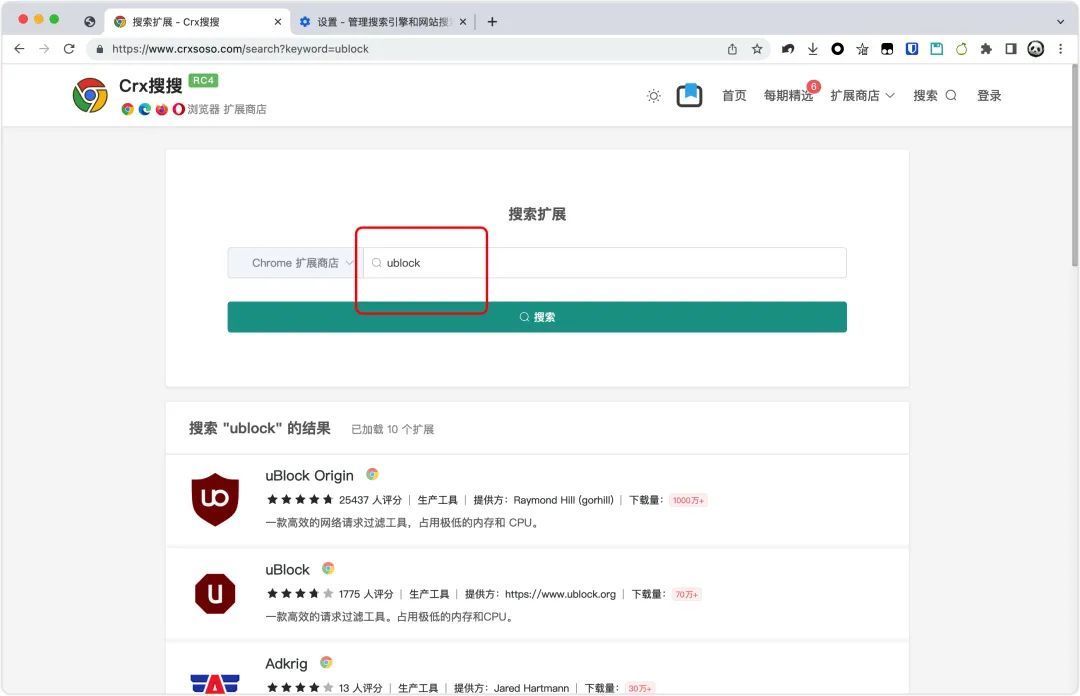This screenshot has height=696, width=1080.
Task: Click the 1000万+ download count badge
Action: (688, 500)
